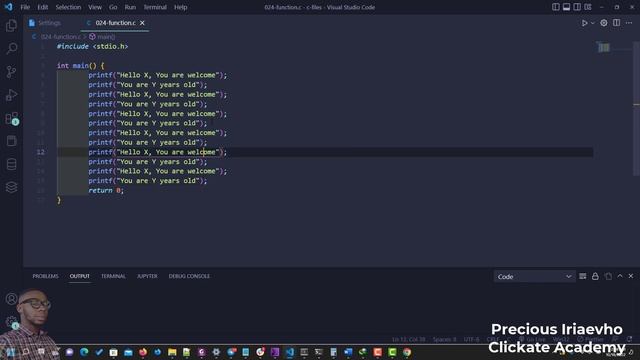
Task: Click the Go Live status bar button
Action: [x=532, y=339]
